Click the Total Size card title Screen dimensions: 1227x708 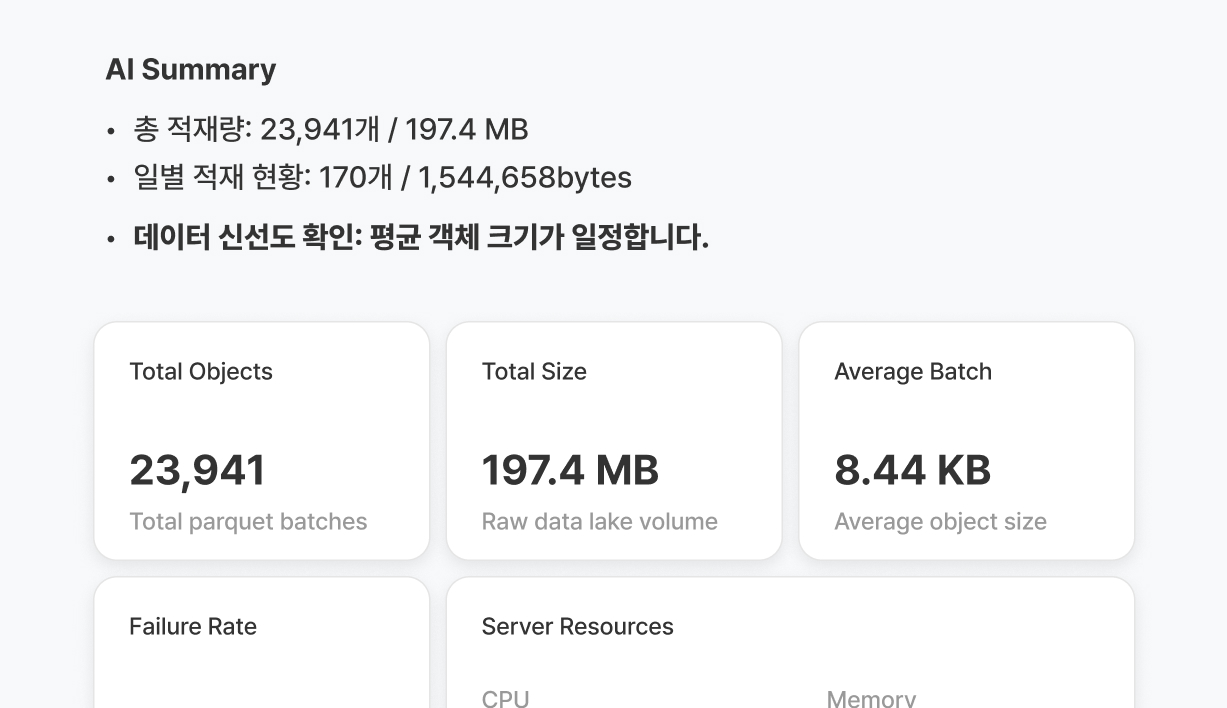click(534, 372)
